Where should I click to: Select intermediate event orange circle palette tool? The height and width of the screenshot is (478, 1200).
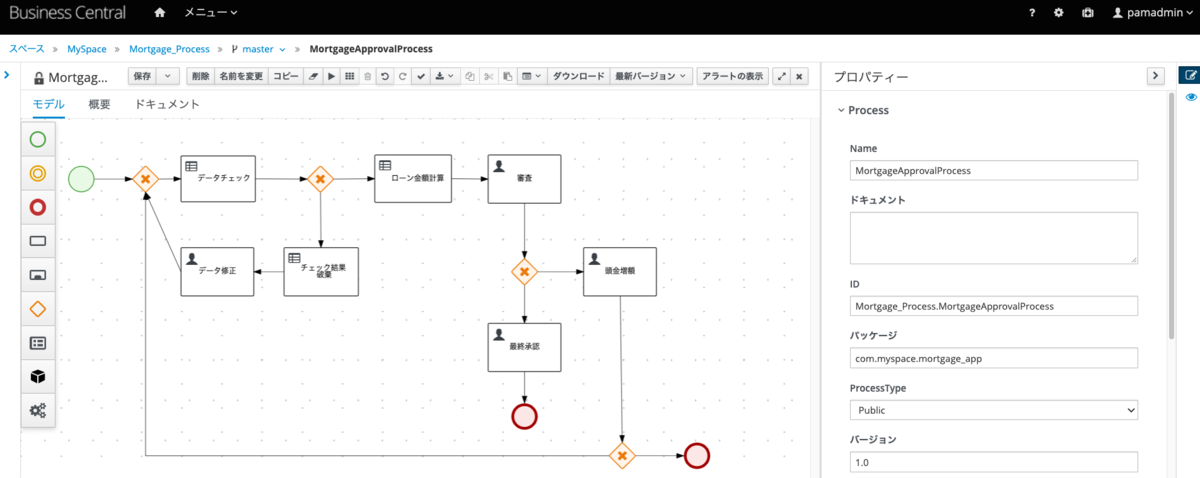click(x=38, y=174)
